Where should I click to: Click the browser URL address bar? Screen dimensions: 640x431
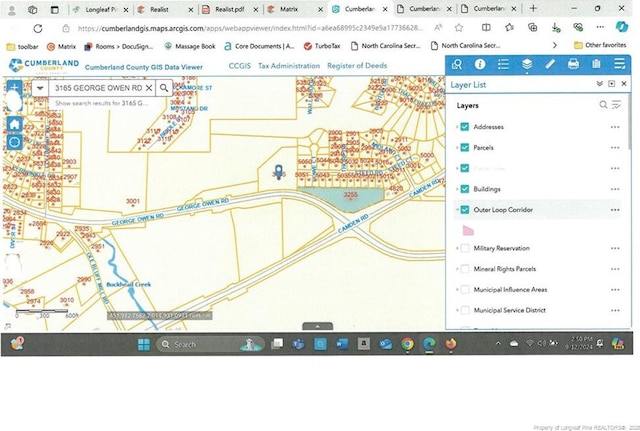tap(250, 28)
